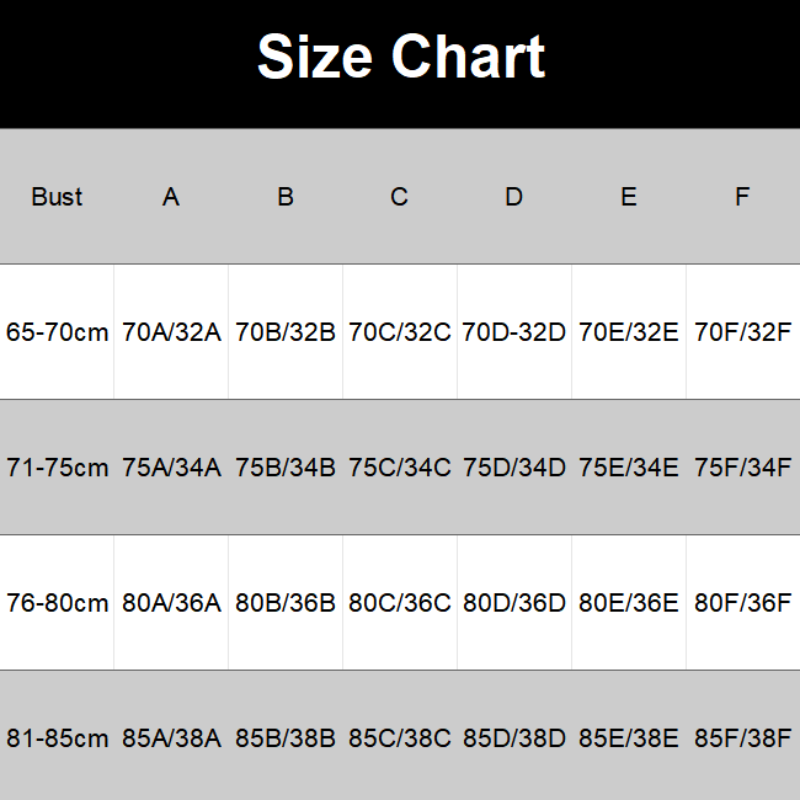Select the 85F/38F size cell

742,739
